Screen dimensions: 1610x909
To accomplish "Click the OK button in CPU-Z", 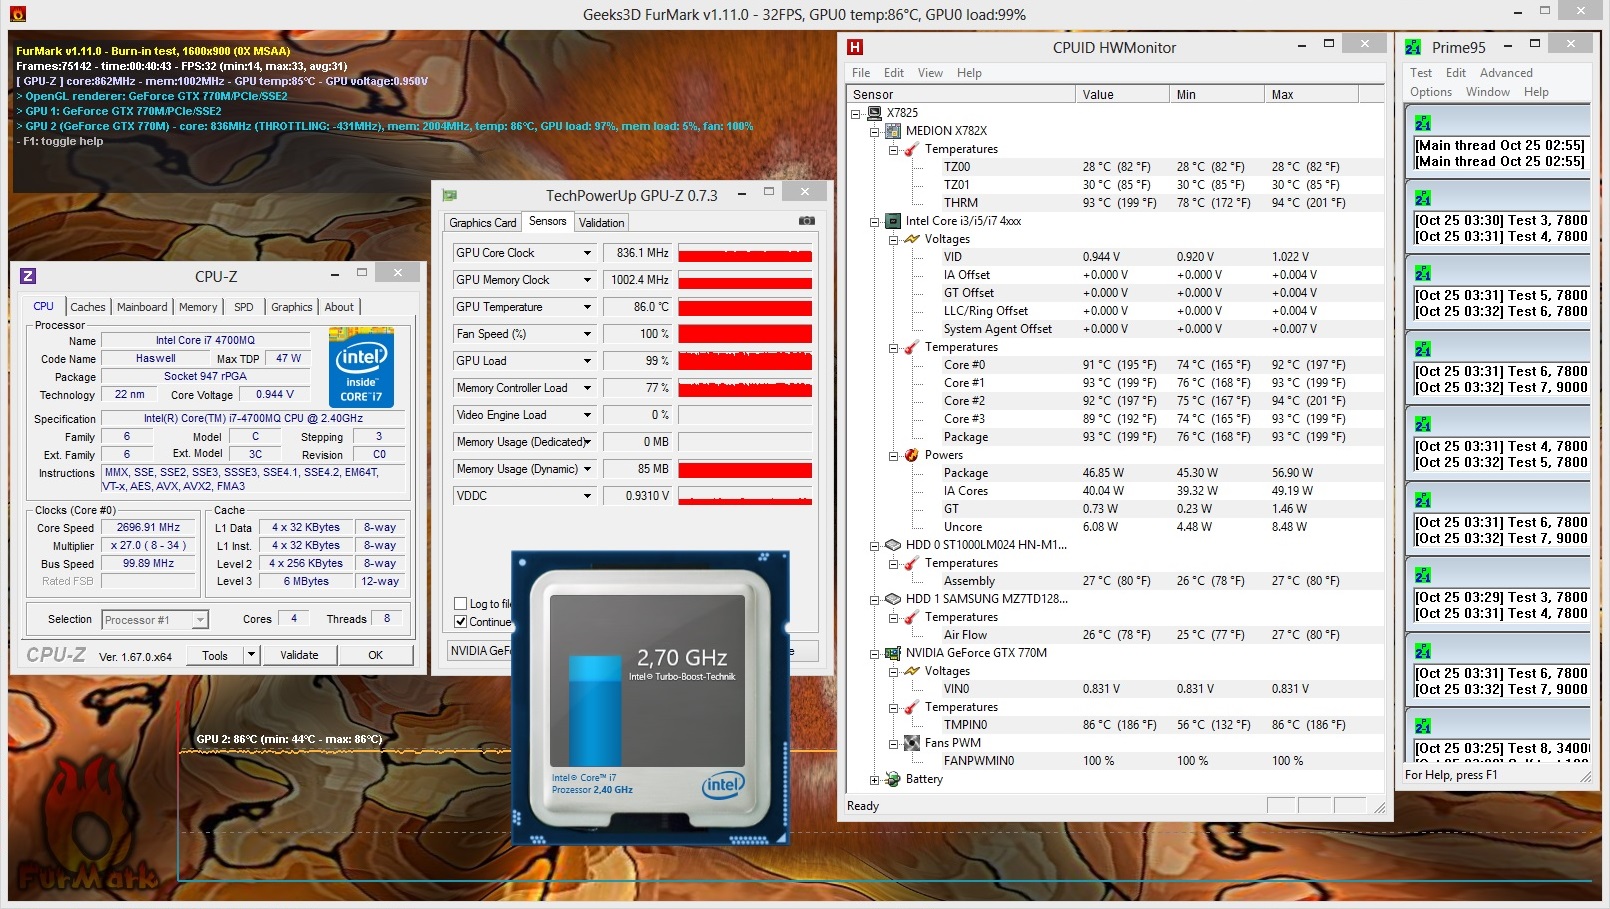I will [376, 655].
